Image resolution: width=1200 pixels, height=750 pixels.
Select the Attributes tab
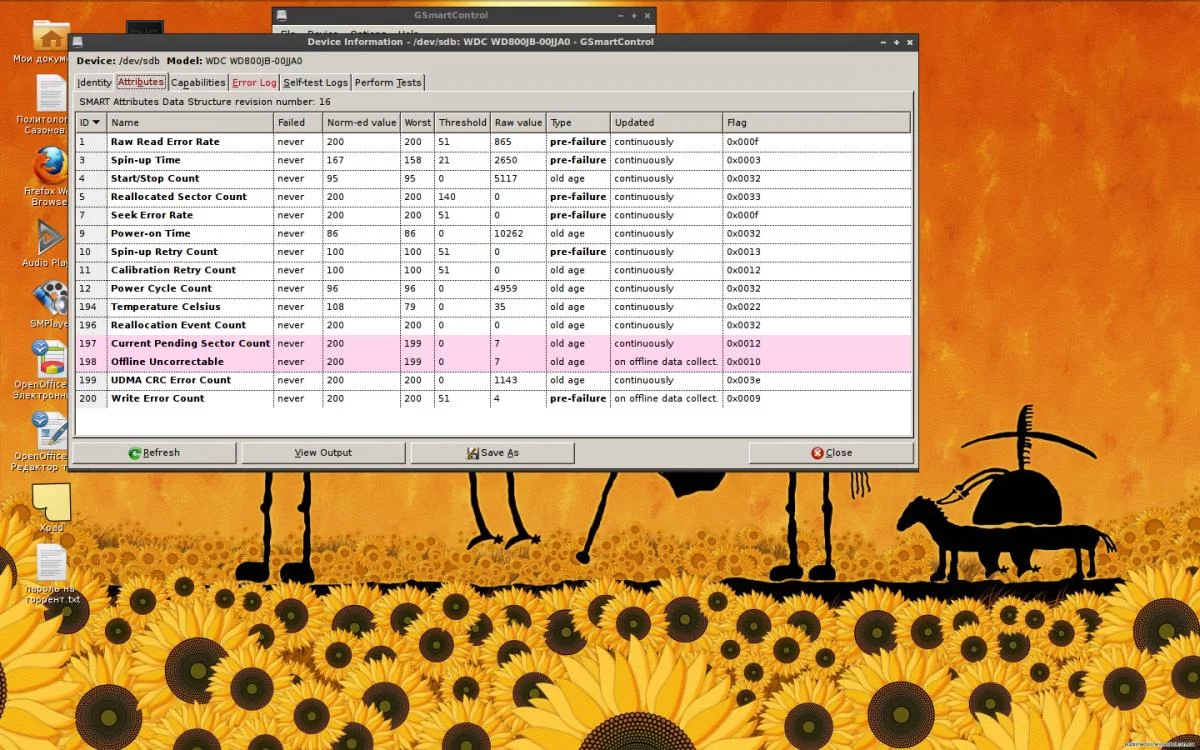[141, 82]
